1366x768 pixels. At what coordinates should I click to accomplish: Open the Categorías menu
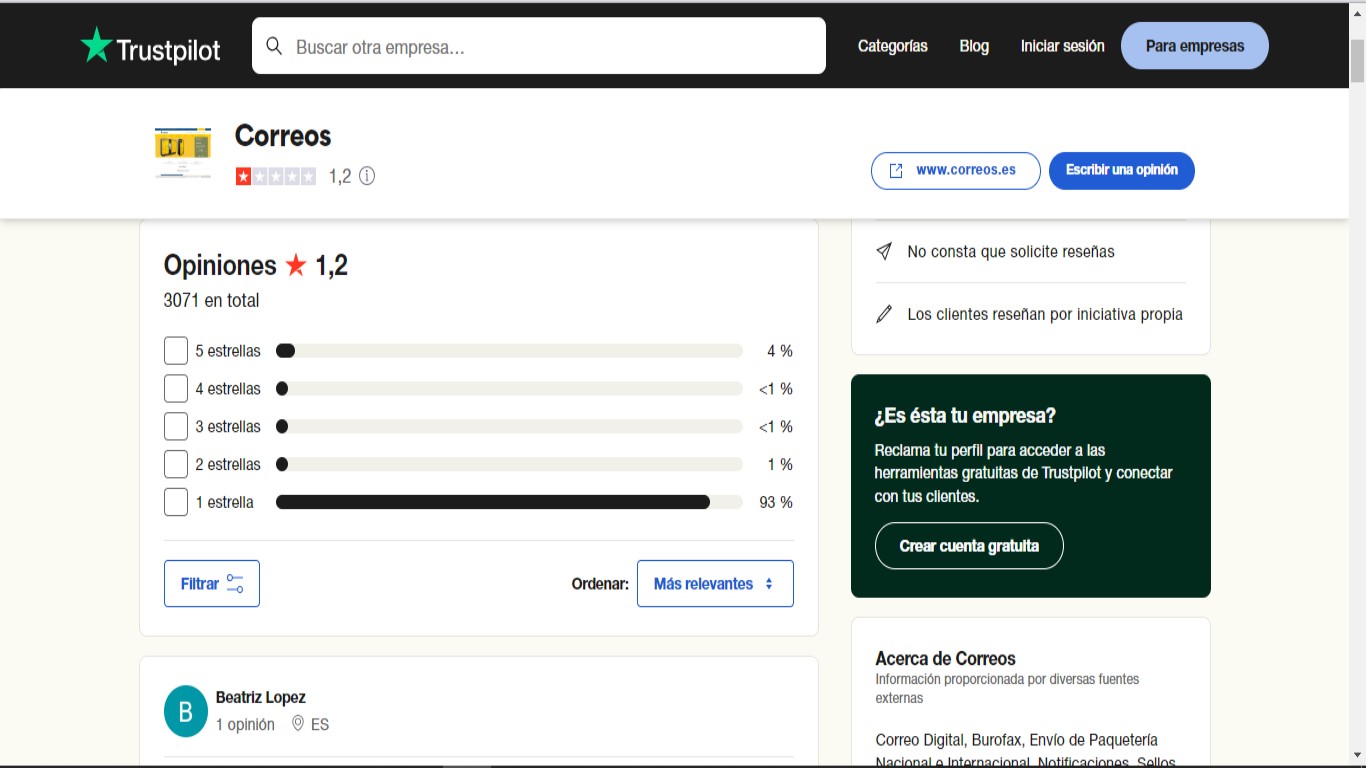point(893,46)
